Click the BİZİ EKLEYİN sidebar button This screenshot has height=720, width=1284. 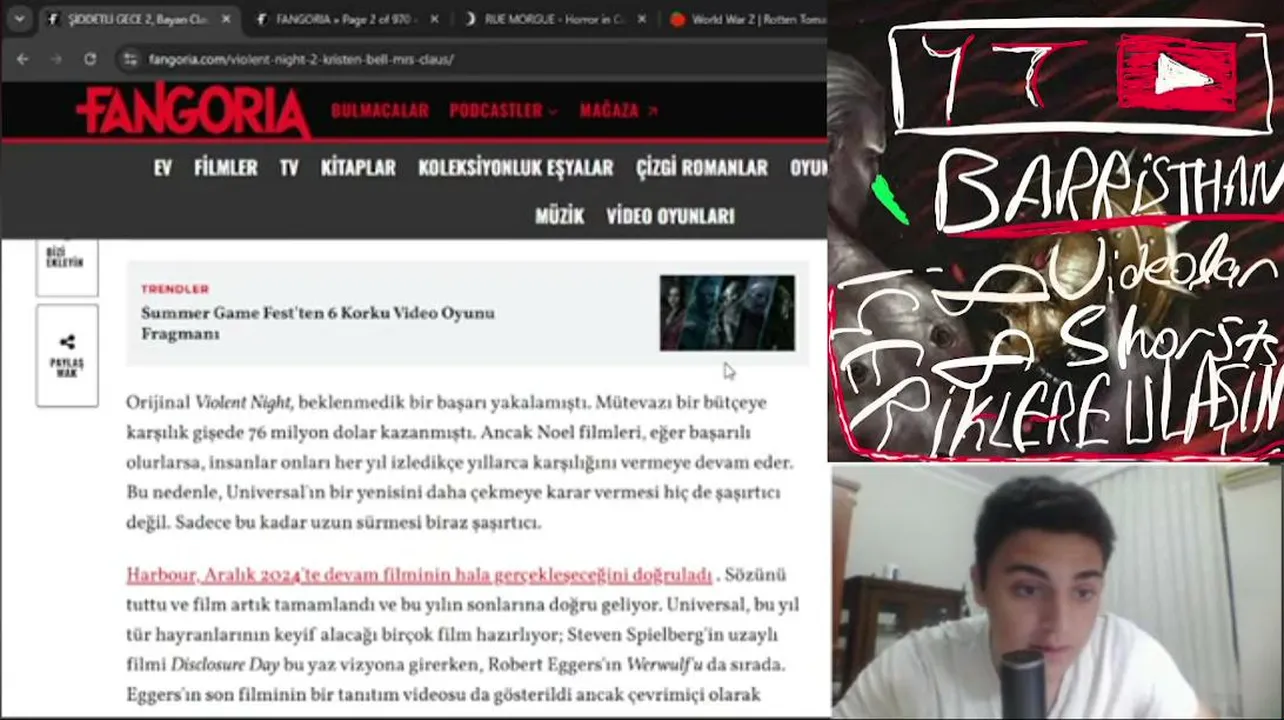pyautogui.click(x=66, y=262)
